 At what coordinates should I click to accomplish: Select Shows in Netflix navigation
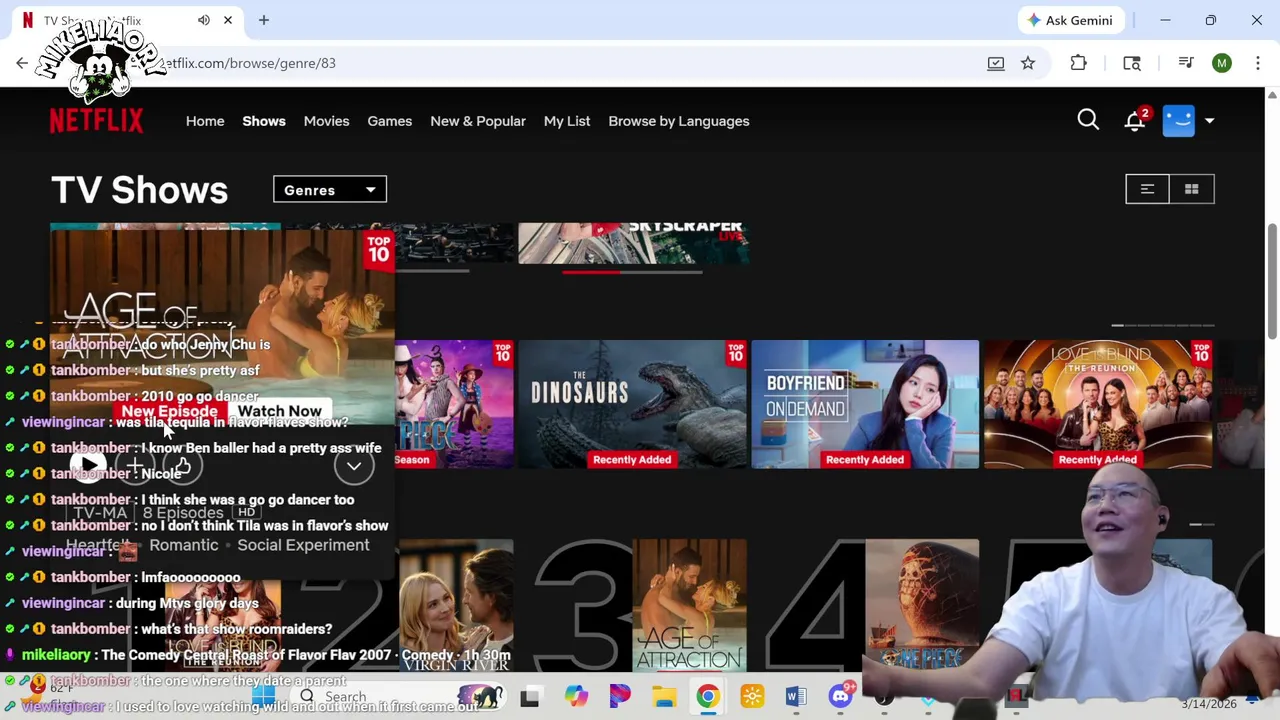click(x=264, y=121)
